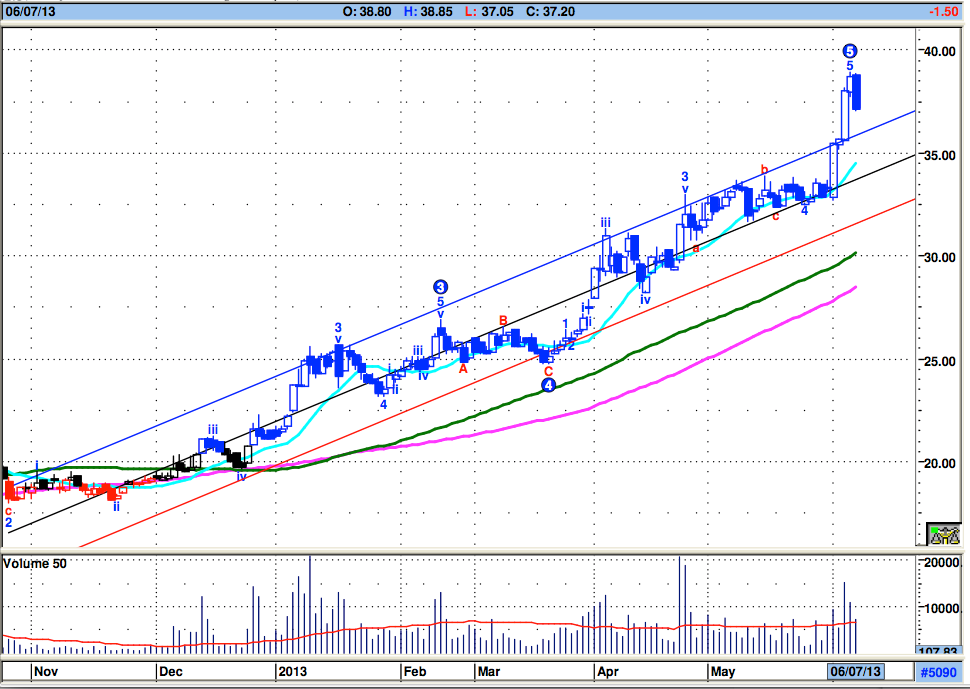This screenshot has height=689, width=970.
Task: Click the circled 4 wave marker
Action: (548, 385)
